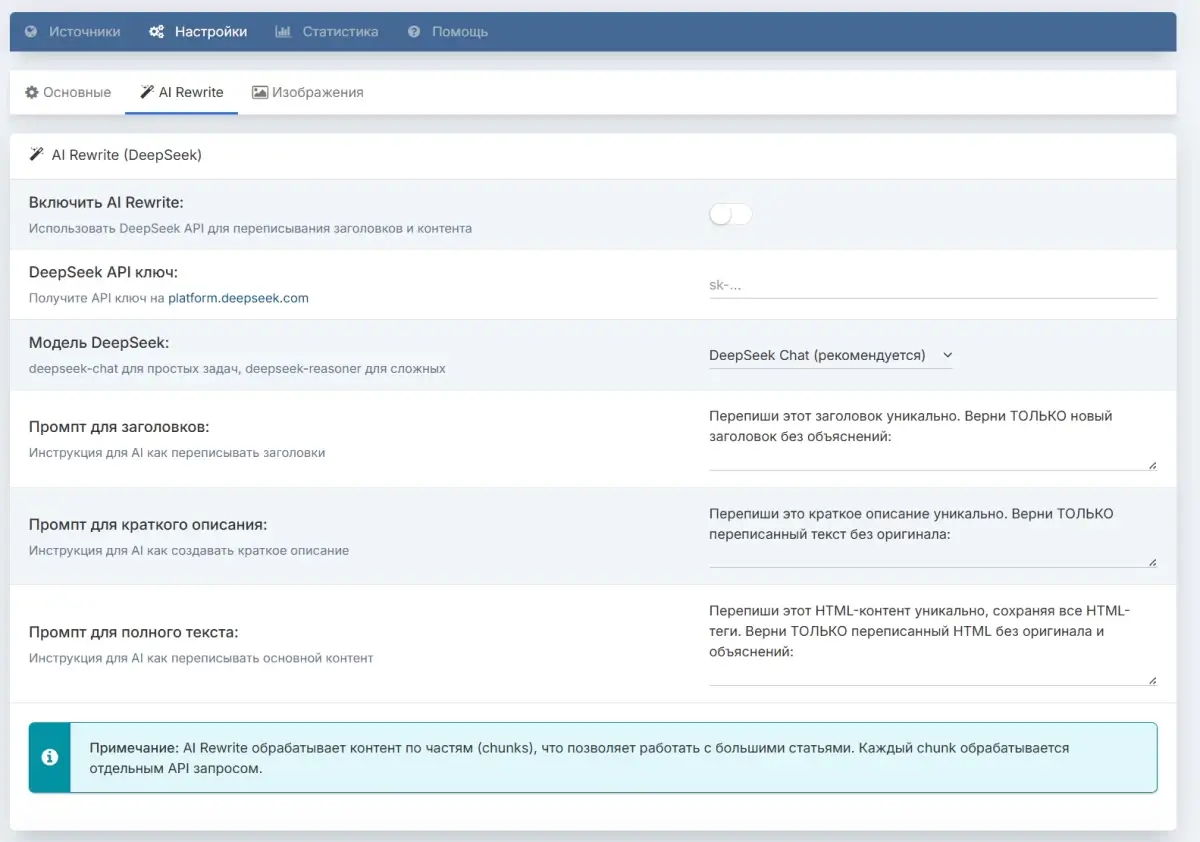The width and height of the screenshot is (1200, 842).
Task: Click the info icon in the note box
Action: click(x=49, y=758)
